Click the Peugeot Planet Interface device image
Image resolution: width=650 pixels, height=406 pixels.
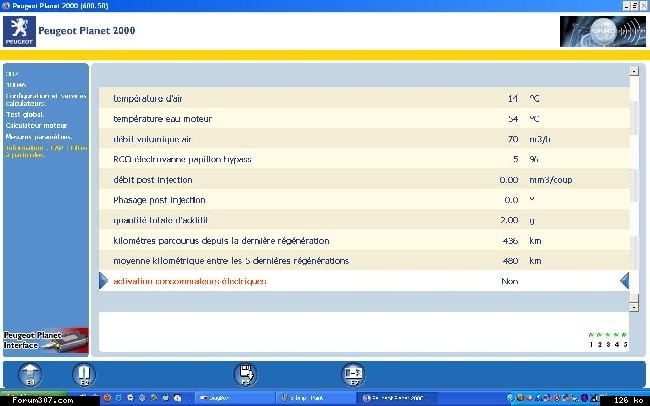pyautogui.click(x=46, y=341)
